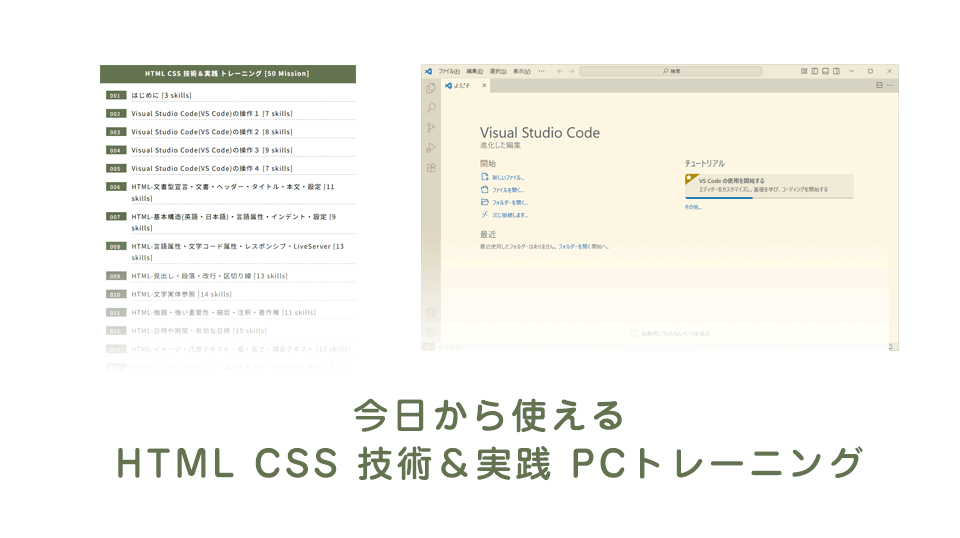Click the VS Code tutorial progress card
The width and height of the screenshot is (960, 538).
click(768, 185)
